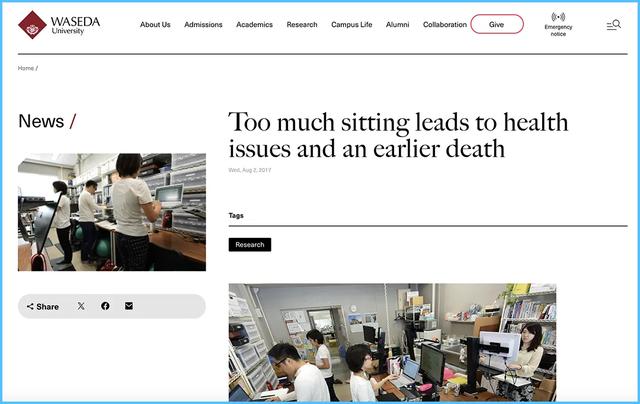Open the office workers article photo
The image size is (640, 404).
(392, 342)
